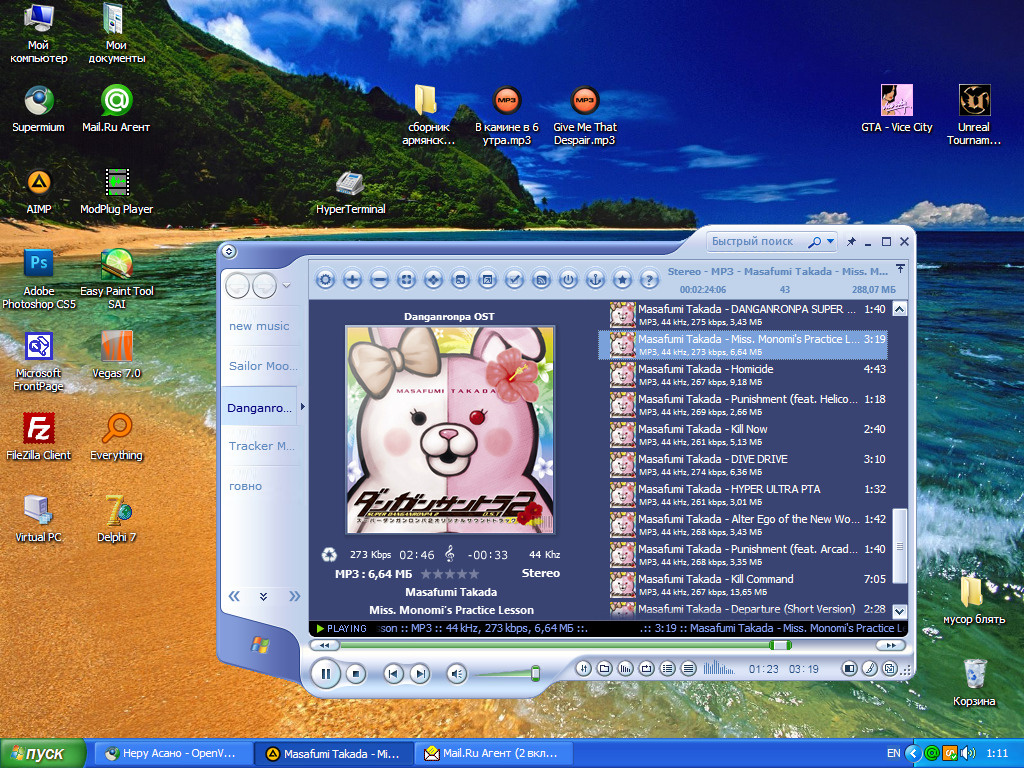Open the ModPlug Player desktop icon
The height and width of the screenshot is (768, 1024).
coord(116,191)
